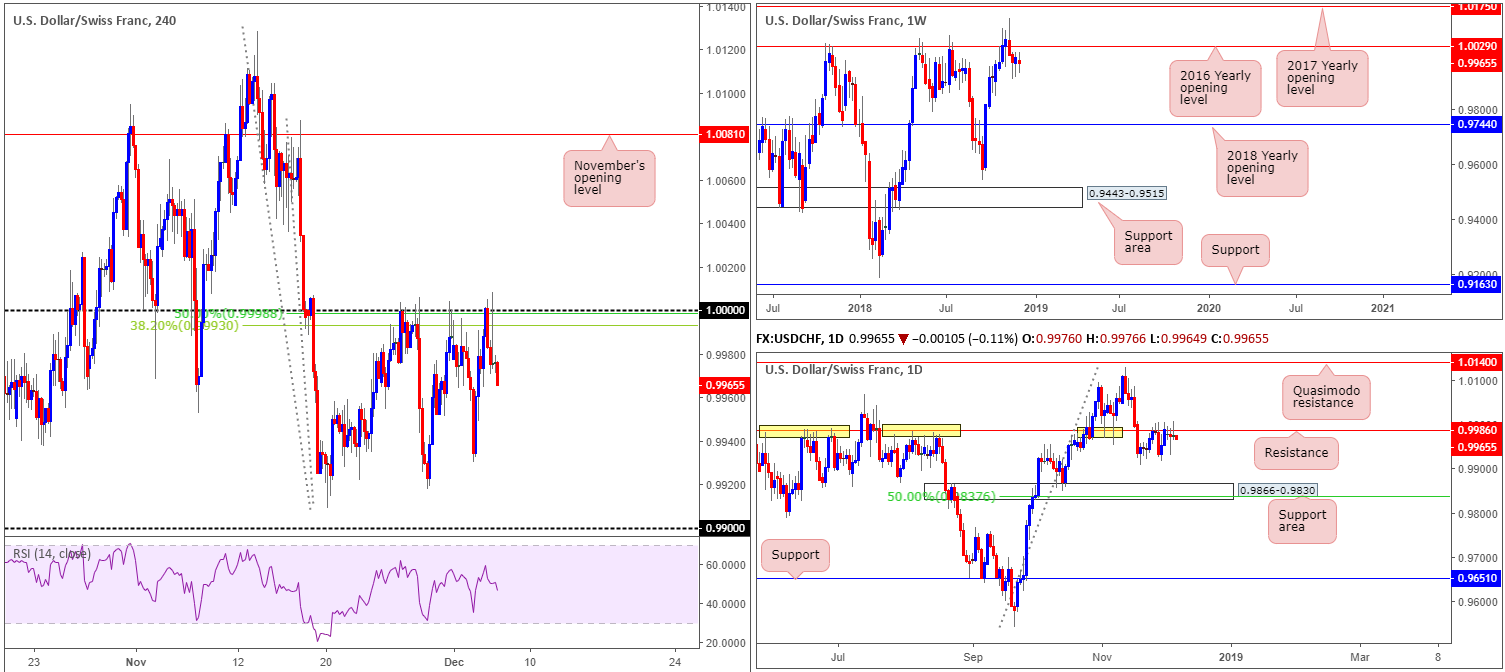Viewport: 1505px width, 672px height.
Task: Click the red 1.00810 price label
Action: (726, 133)
